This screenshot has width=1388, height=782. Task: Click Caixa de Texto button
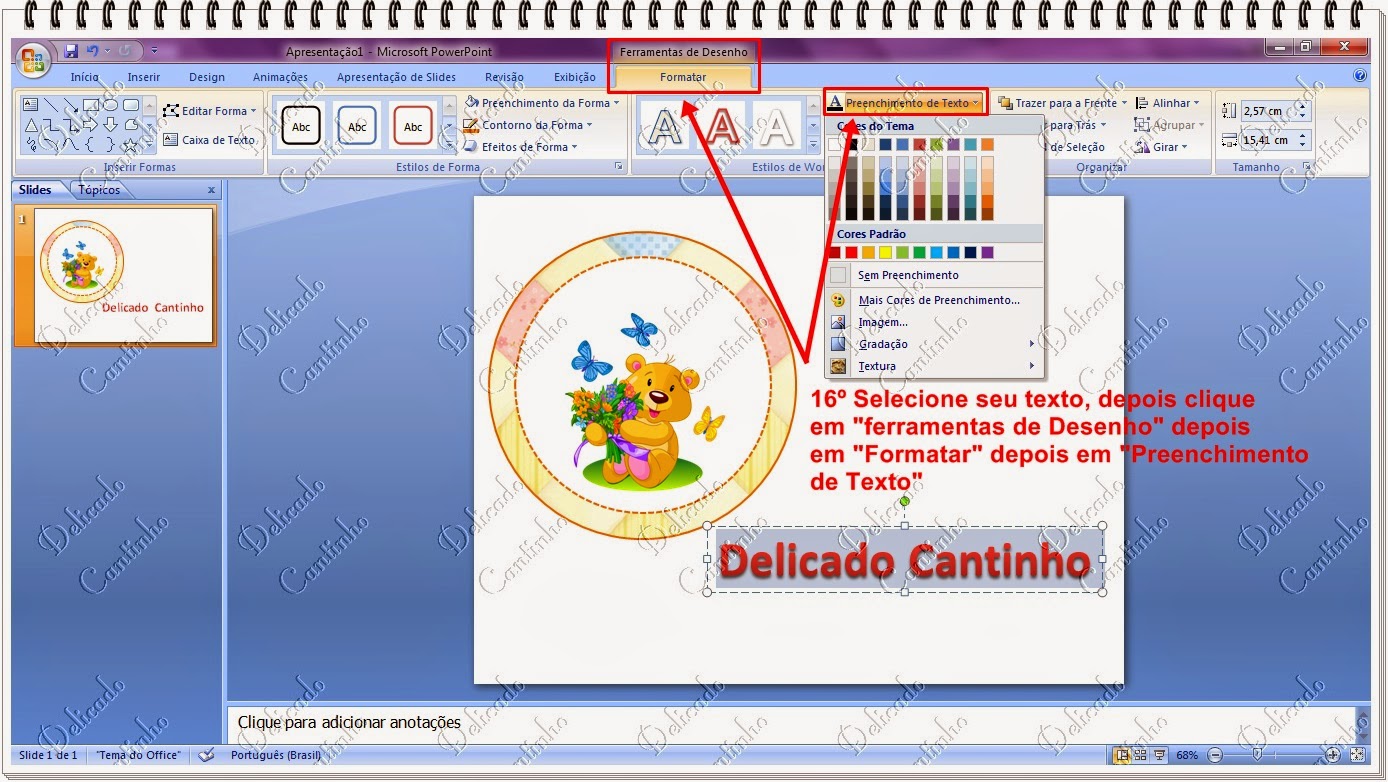[210, 140]
